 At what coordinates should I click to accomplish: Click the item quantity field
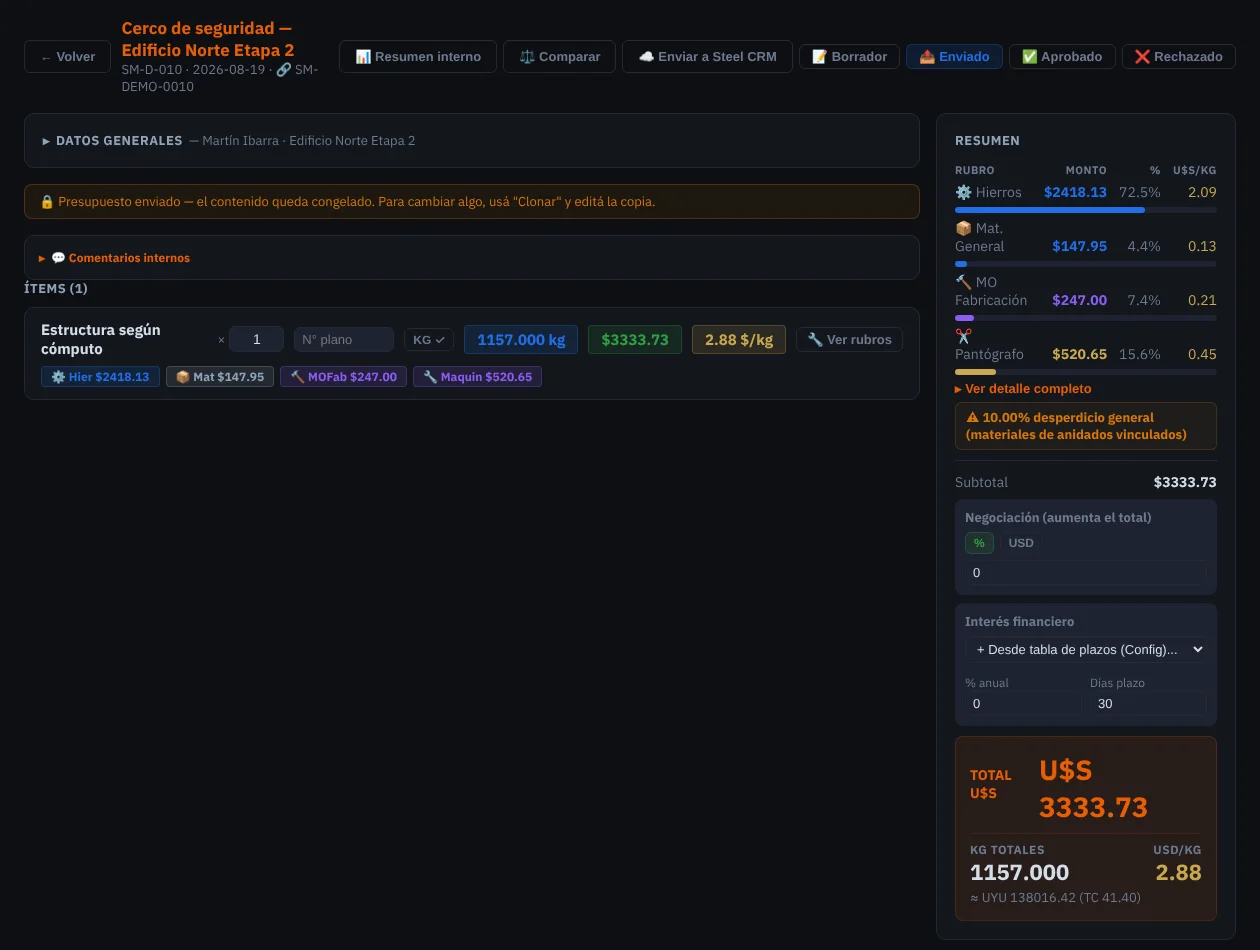[x=256, y=340]
